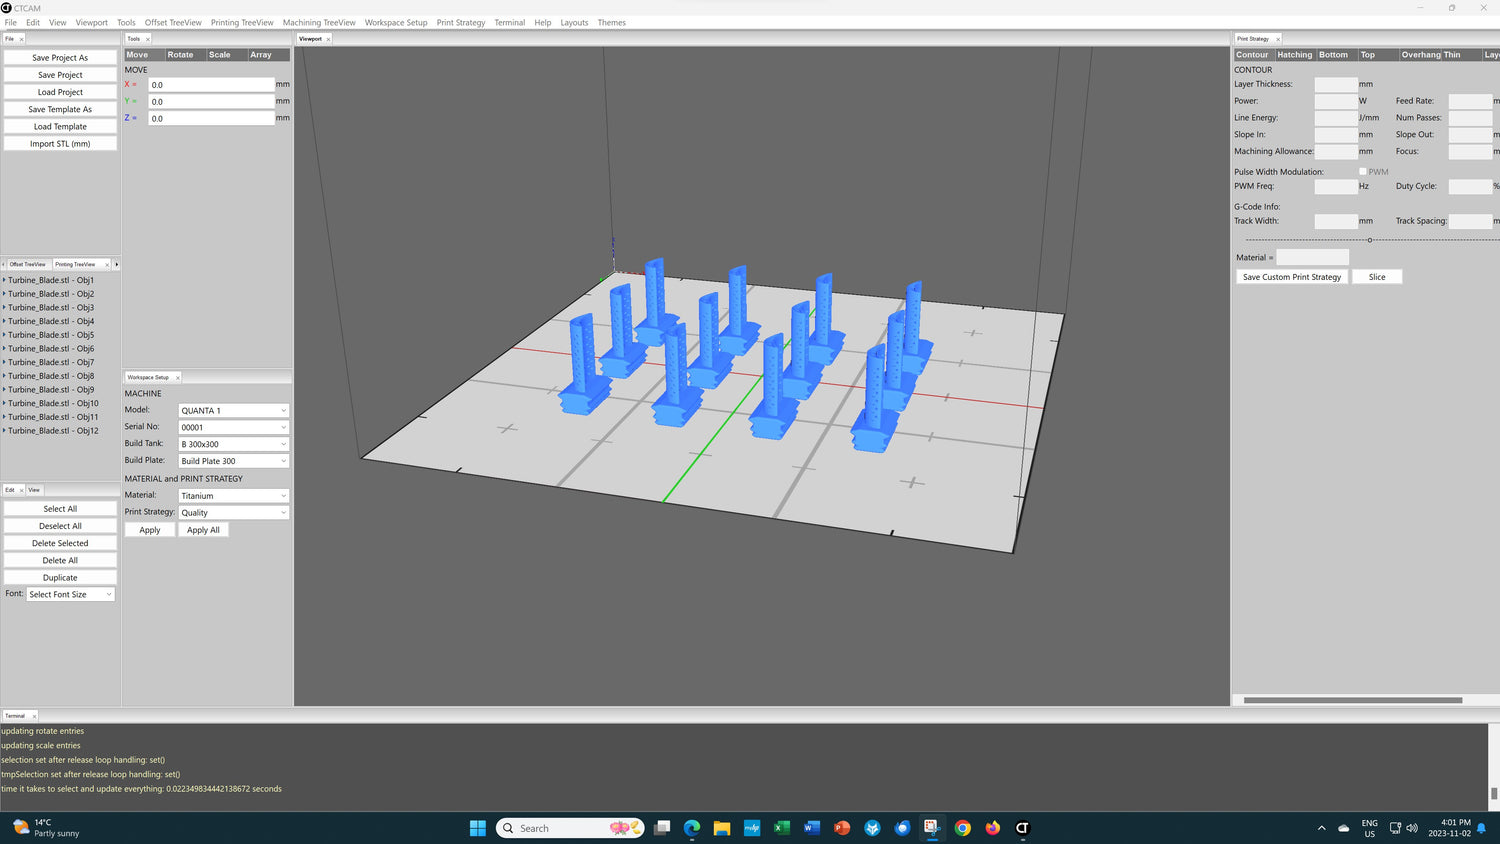Switch to the View tab beside Edit
The width and height of the screenshot is (1500, 844).
click(34, 490)
